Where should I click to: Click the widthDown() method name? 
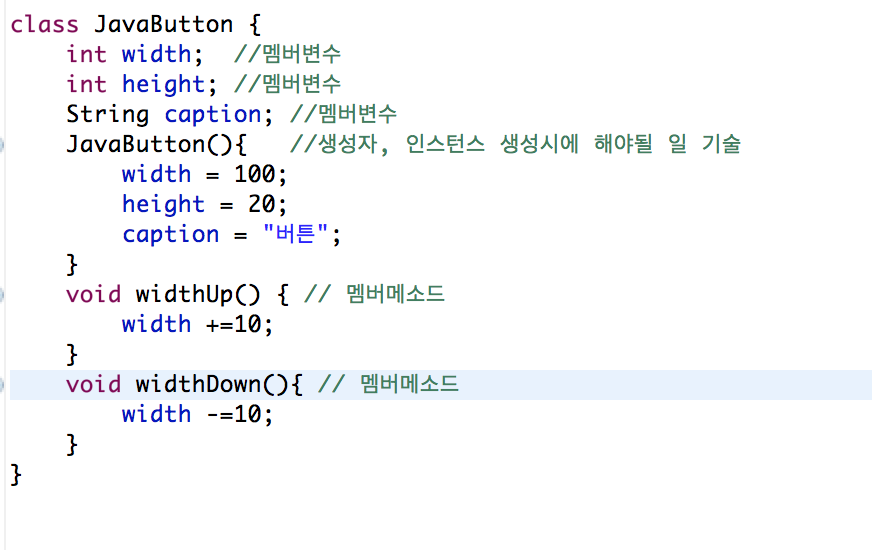212,385
